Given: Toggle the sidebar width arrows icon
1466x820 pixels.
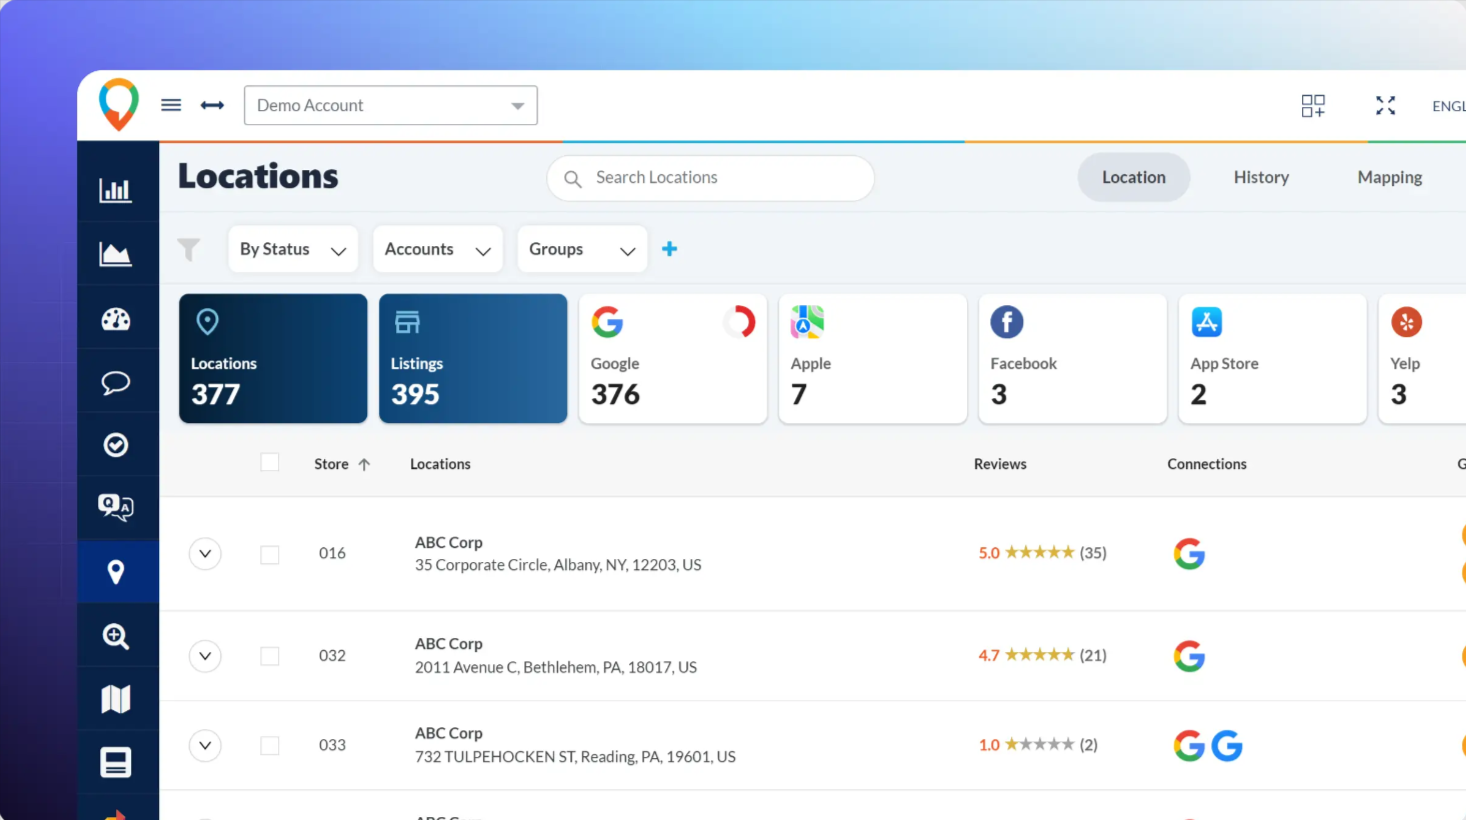Looking at the screenshot, I should (x=212, y=105).
